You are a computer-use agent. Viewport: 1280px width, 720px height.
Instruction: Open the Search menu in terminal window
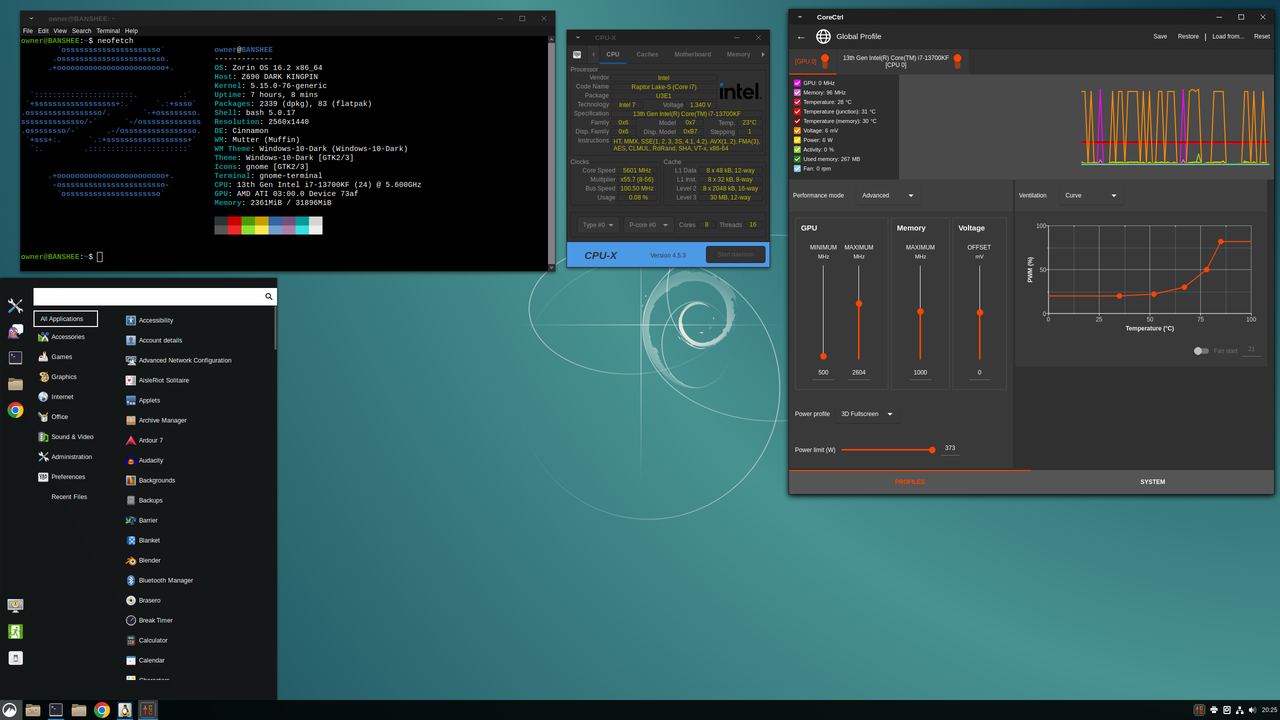click(x=81, y=31)
